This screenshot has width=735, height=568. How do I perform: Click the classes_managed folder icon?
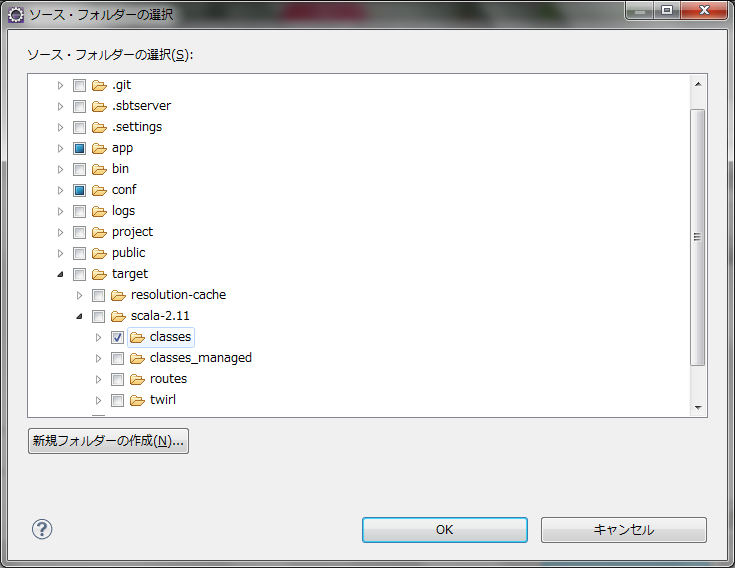pos(137,359)
